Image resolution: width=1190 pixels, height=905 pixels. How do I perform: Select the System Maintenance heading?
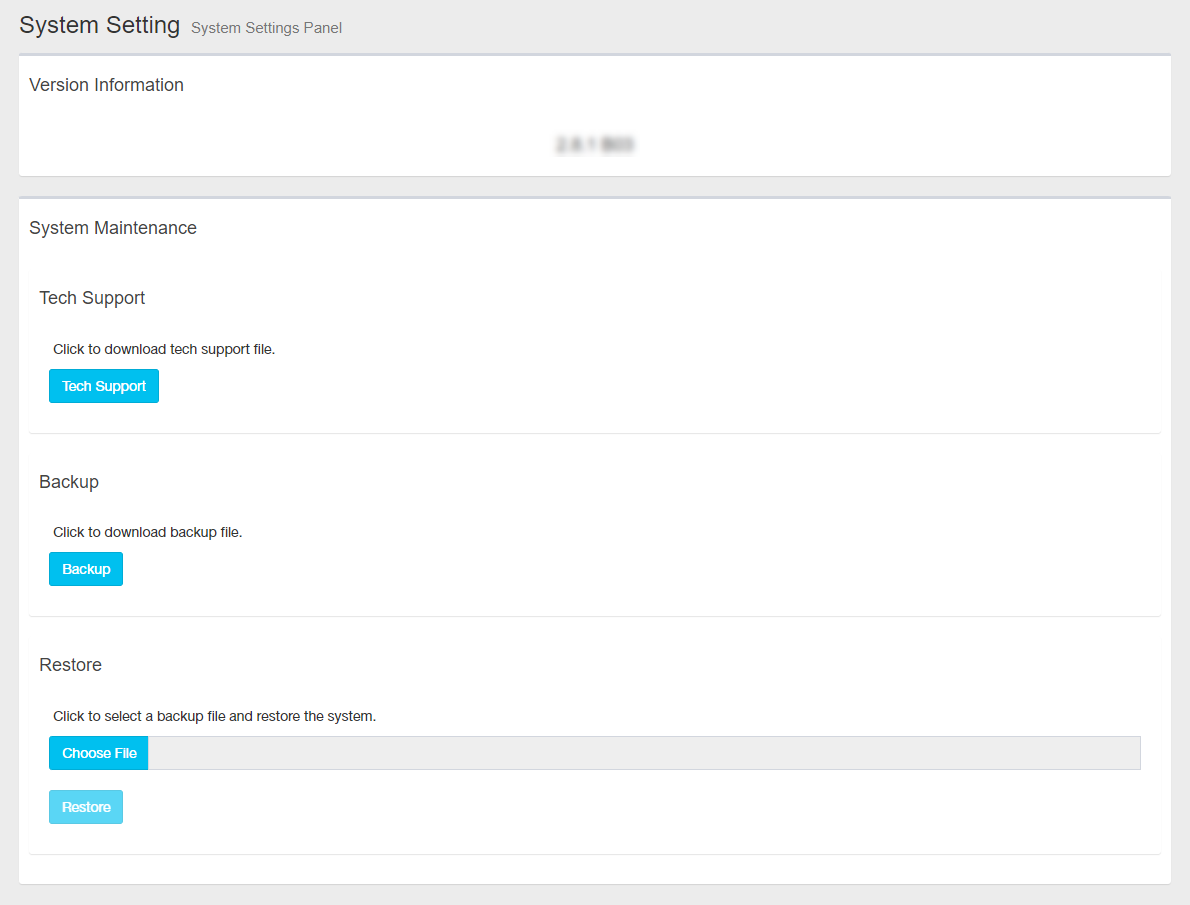click(x=113, y=228)
